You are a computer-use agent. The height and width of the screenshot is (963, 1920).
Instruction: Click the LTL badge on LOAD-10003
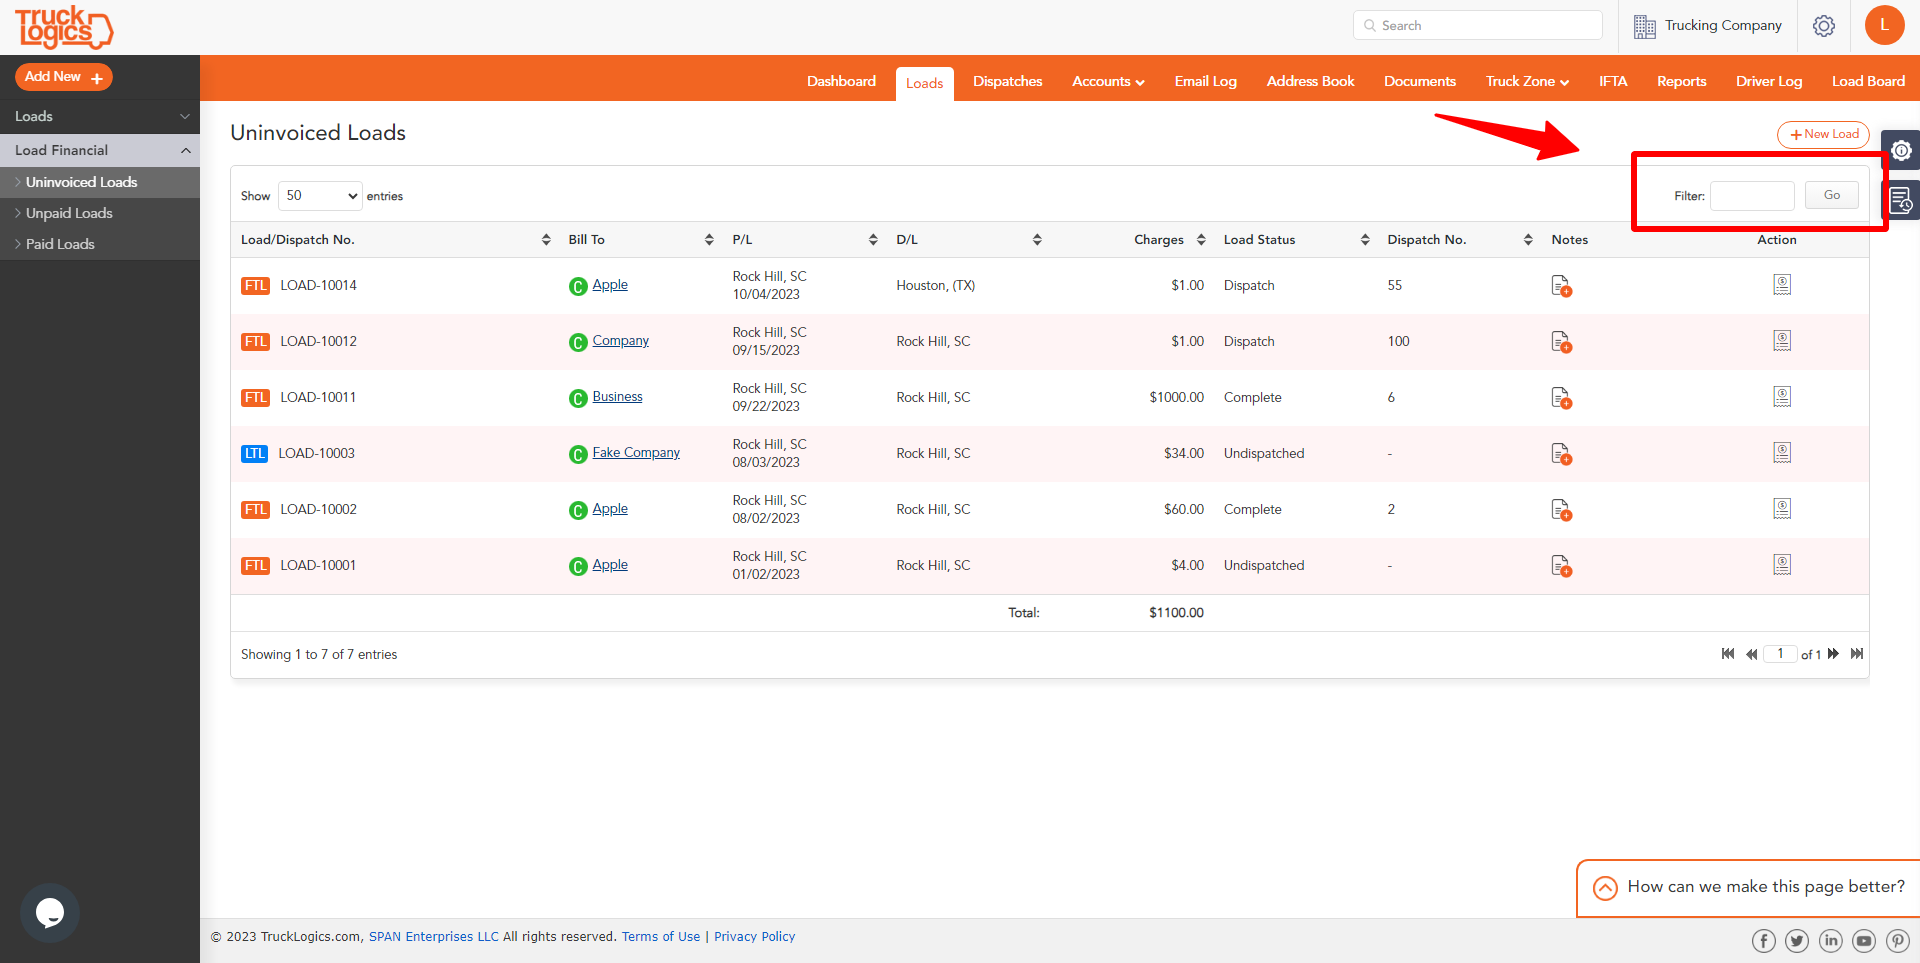(254, 453)
